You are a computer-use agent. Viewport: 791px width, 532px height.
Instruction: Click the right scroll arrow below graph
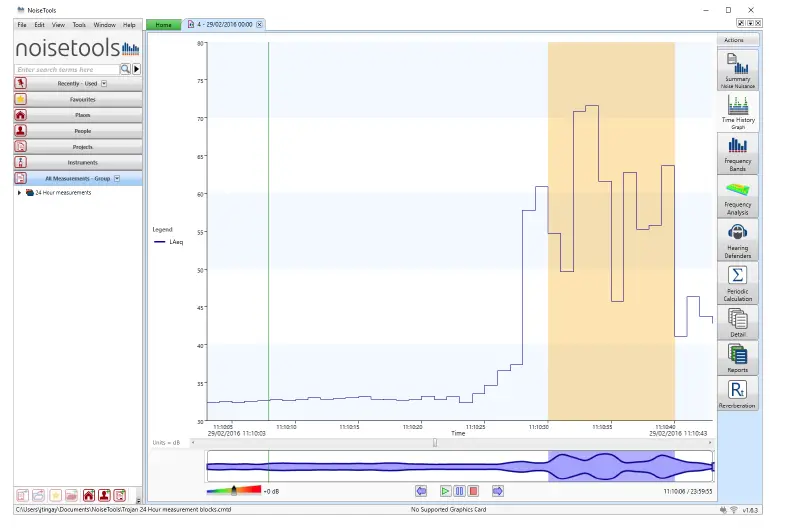[710, 442]
